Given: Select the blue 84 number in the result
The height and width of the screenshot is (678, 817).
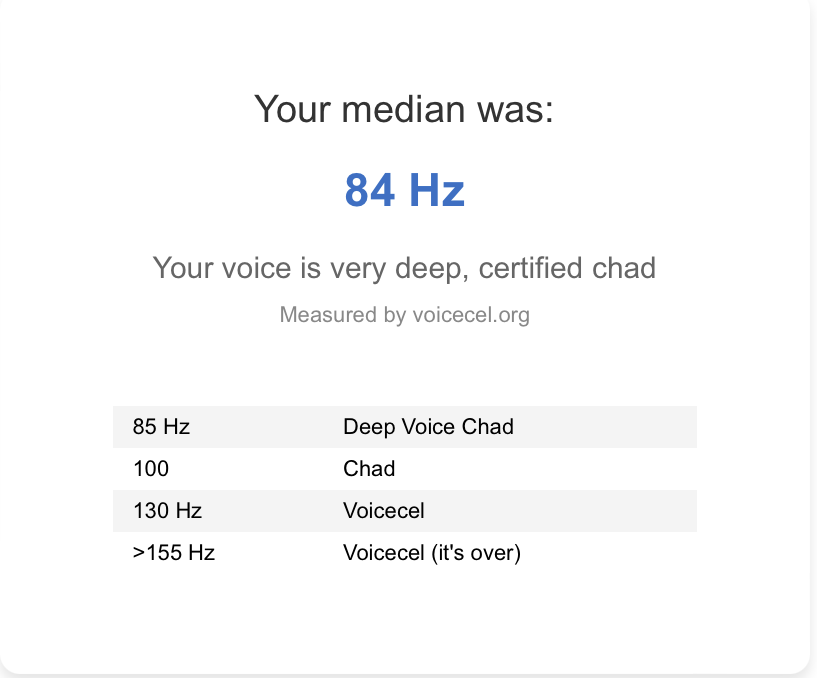Looking at the screenshot, I should 369,190.
